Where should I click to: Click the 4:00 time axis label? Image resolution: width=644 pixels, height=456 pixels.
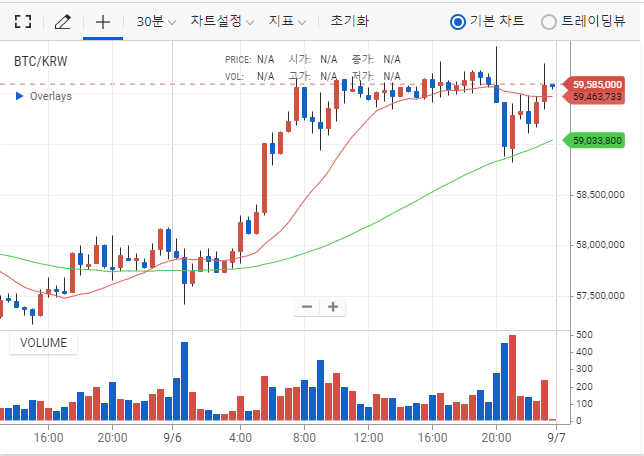(240, 438)
